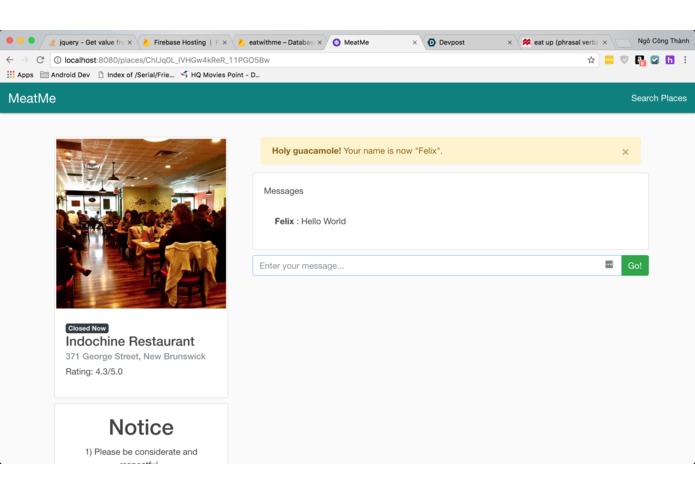Click the Rating: 4.3/5.0 text
The image size is (695, 494).
coord(94,371)
